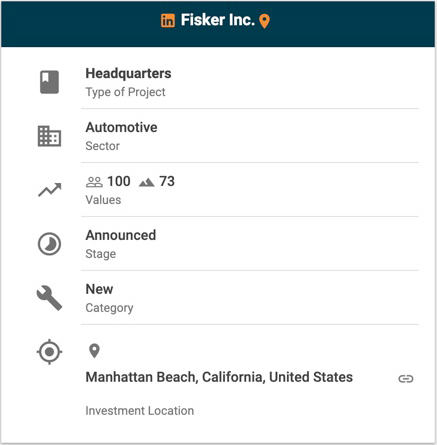Click the Automotive sector text
437x445 pixels.
(x=121, y=127)
